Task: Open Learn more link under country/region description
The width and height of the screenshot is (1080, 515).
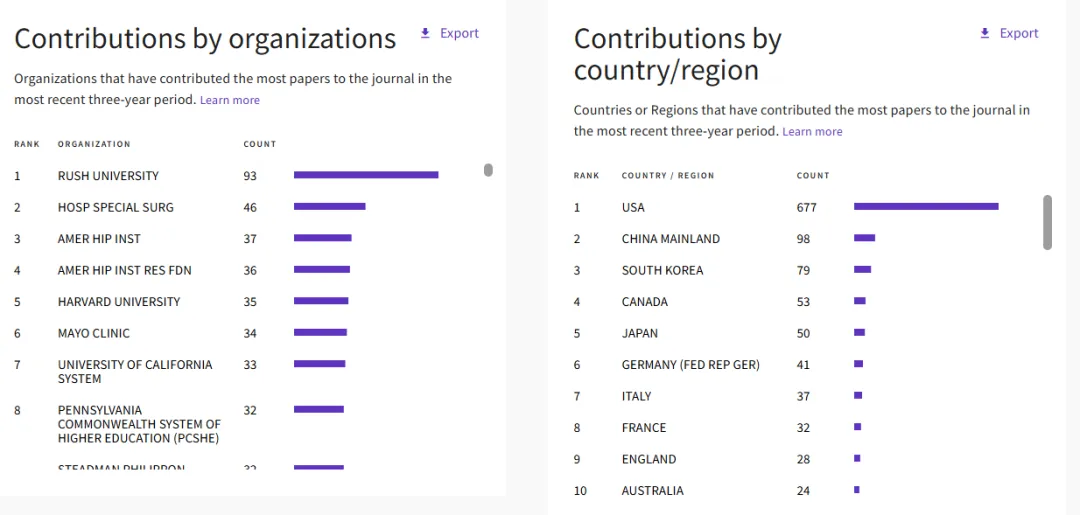Action: click(812, 132)
